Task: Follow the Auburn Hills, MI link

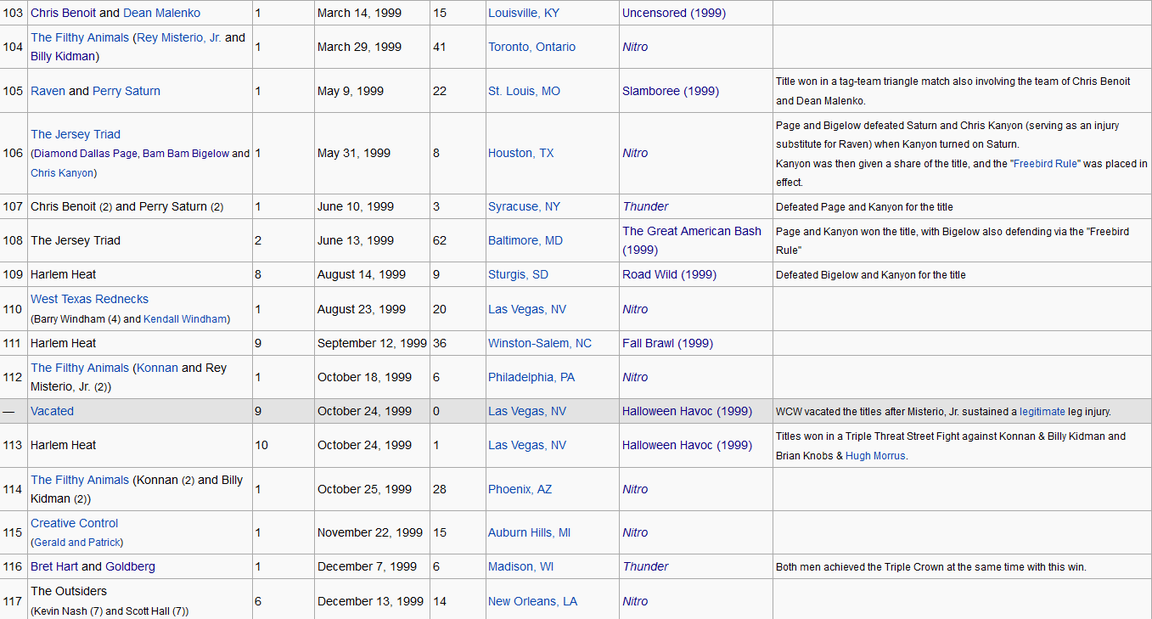Action: tap(529, 533)
